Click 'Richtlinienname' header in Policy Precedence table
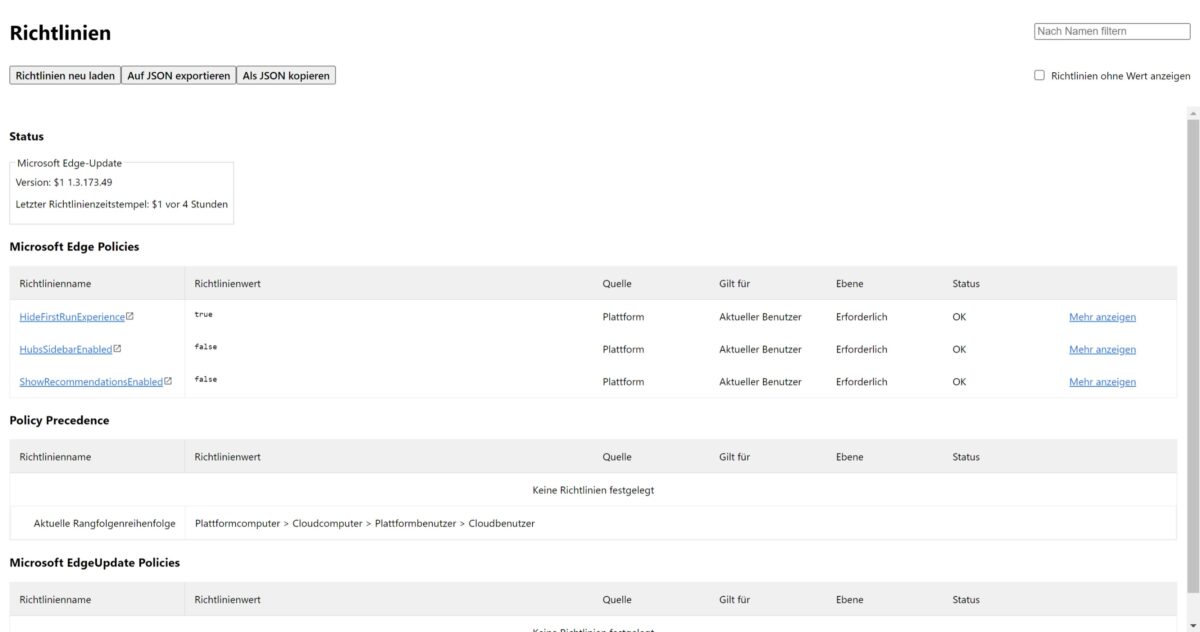This screenshot has width=1200, height=632. [55, 457]
